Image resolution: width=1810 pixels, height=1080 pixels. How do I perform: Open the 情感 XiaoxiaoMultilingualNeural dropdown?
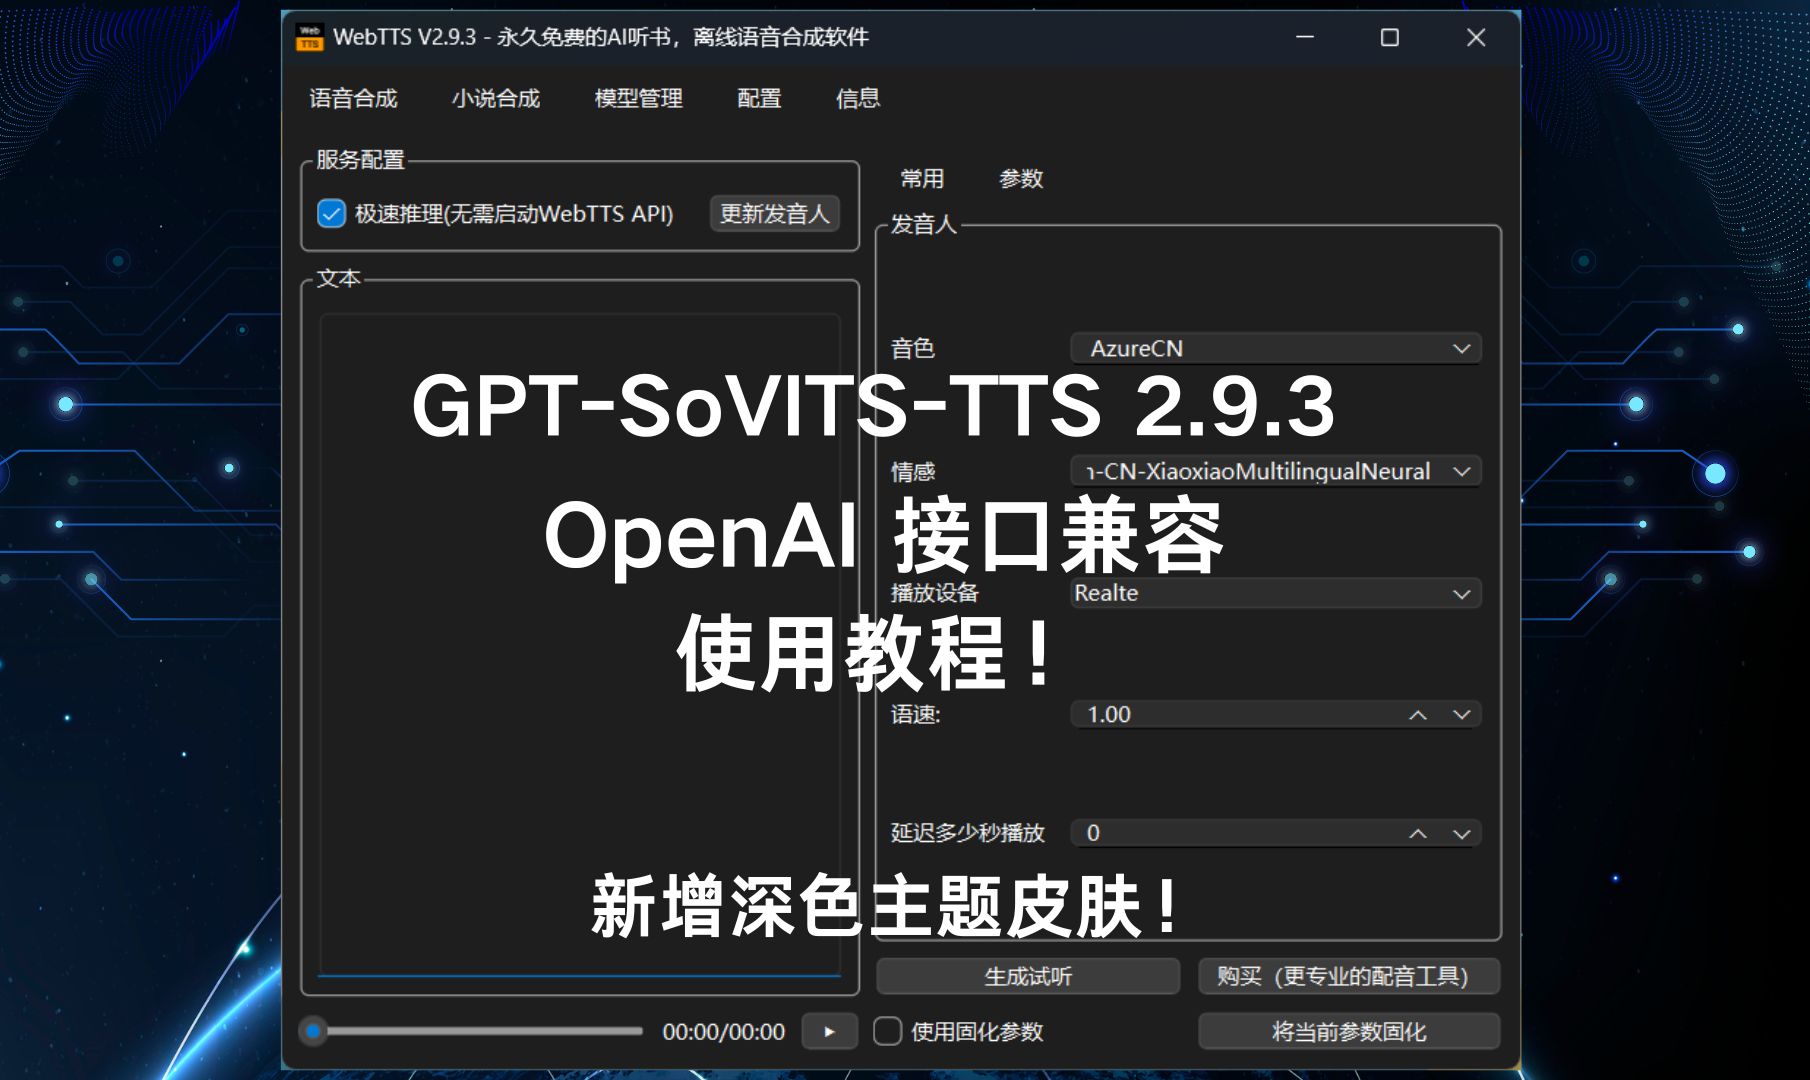click(1275, 471)
